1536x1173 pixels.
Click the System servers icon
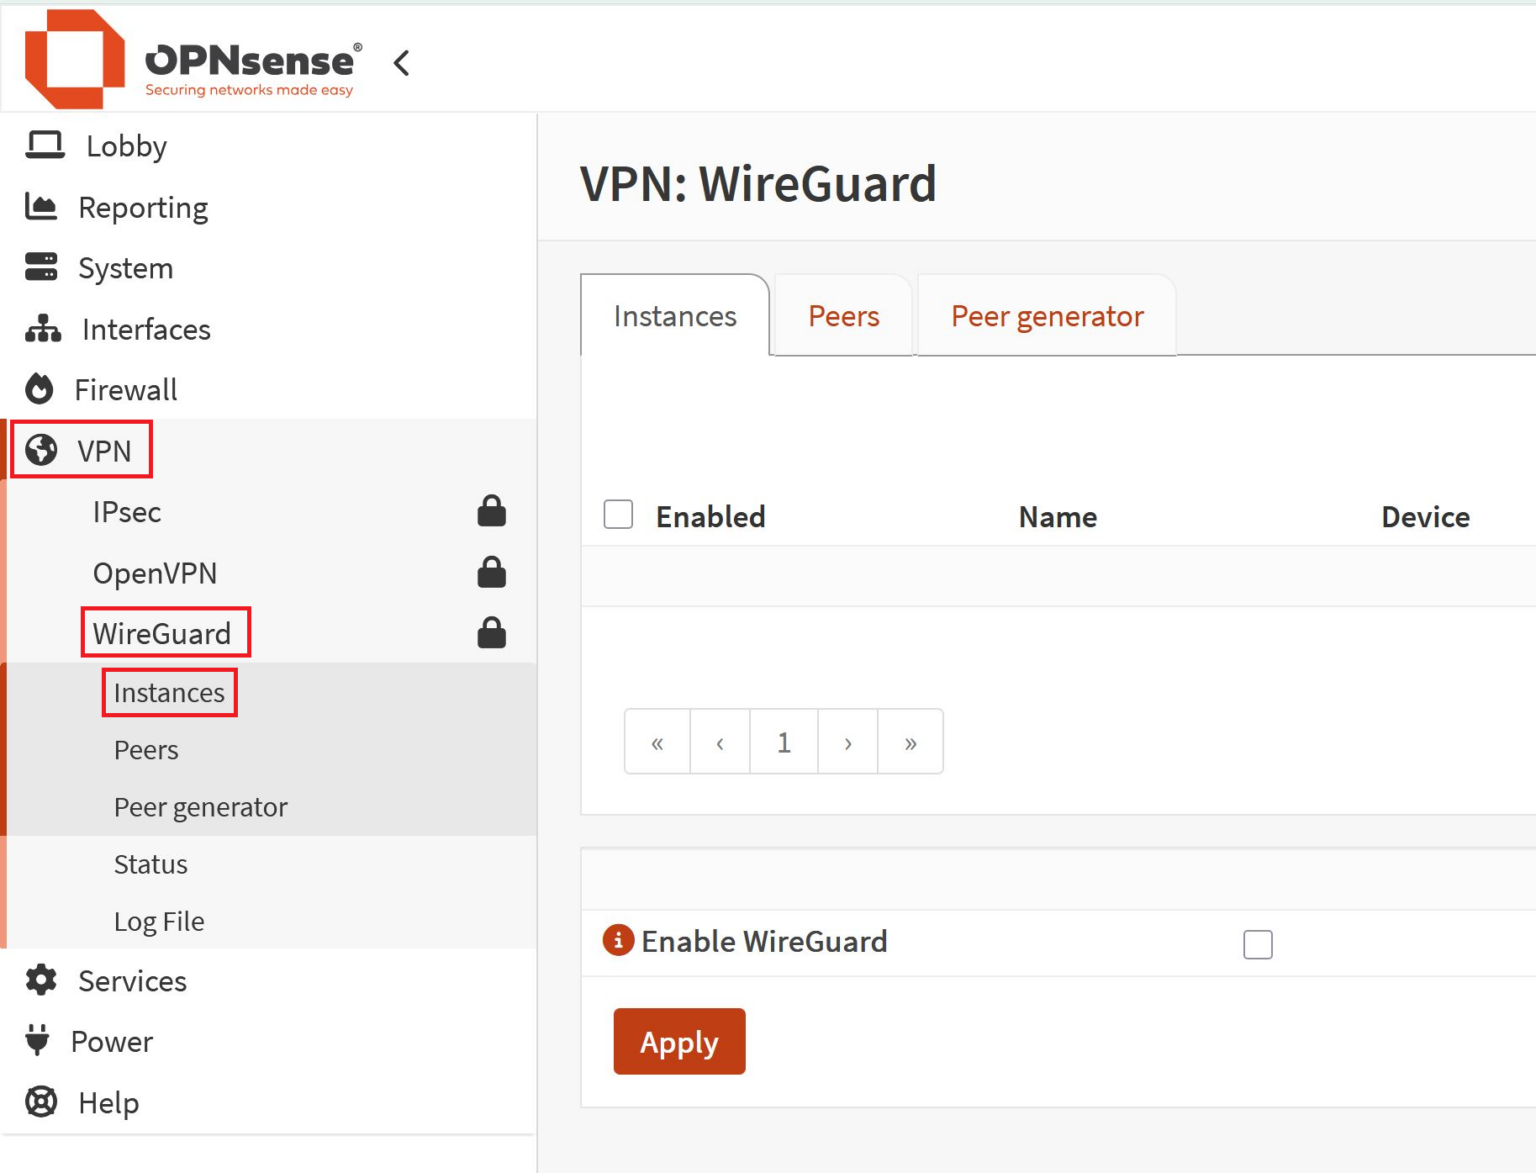tap(39, 267)
